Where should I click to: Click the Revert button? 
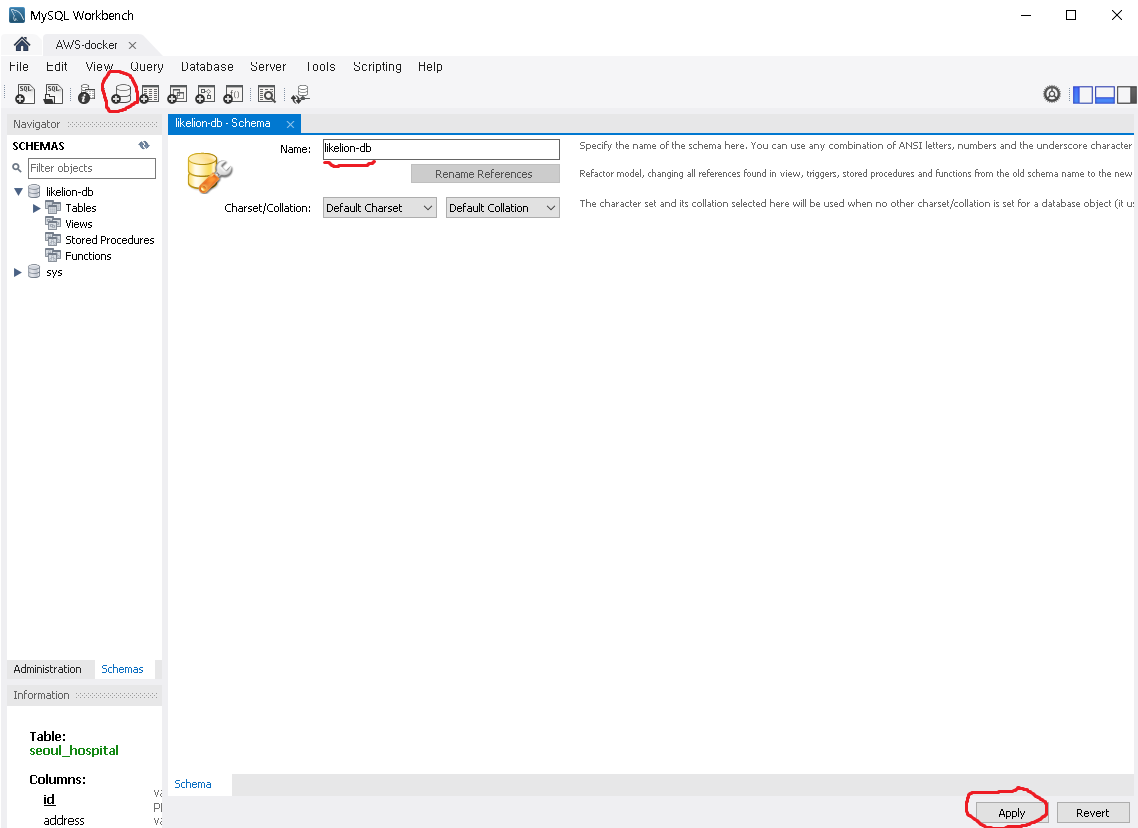[1092, 813]
